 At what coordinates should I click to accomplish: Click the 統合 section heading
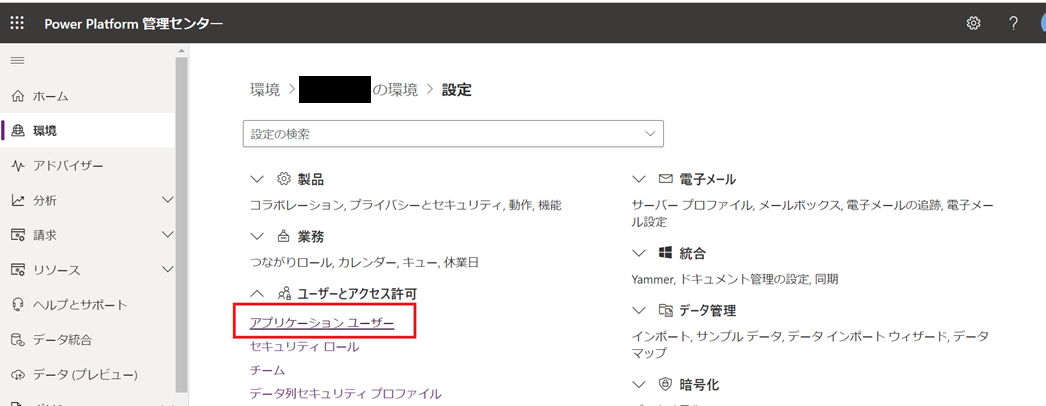tap(692, 253)
